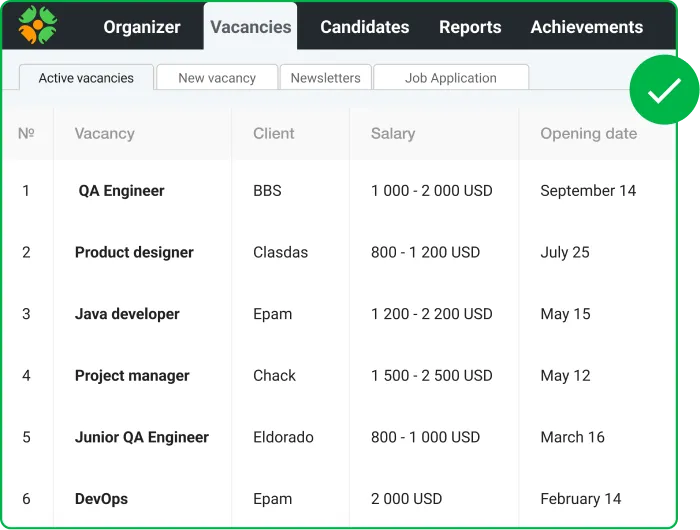
Task: Sort by the Salary column header
Action: click(x=392, y=134)
